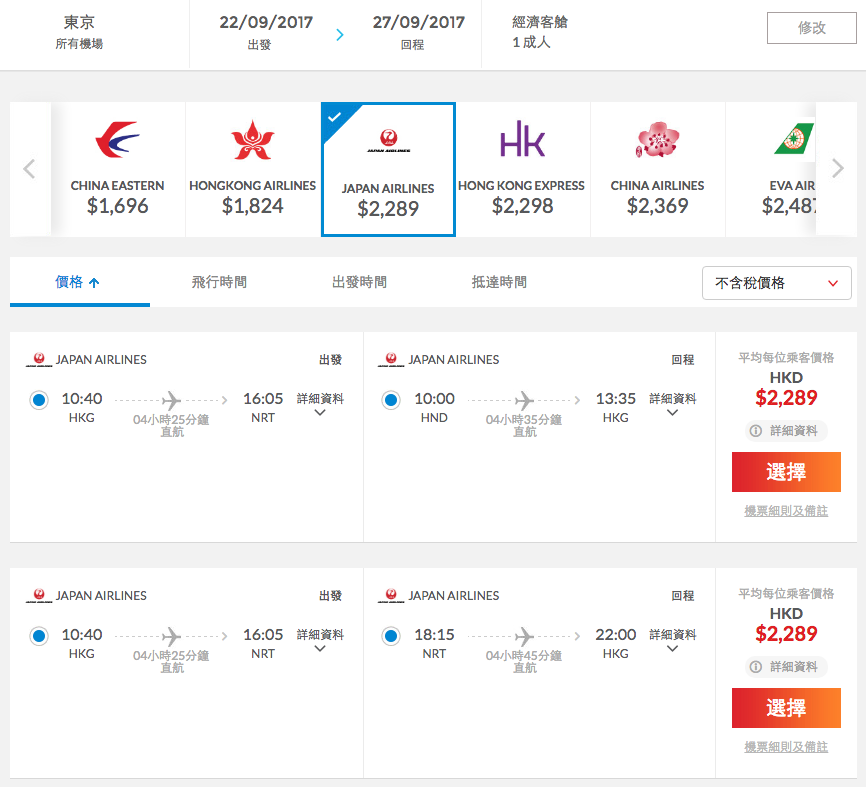The image size is (866, 787).
Task: Select first outbound 10:40 HKG flight radio
Action: coord(39,399)
